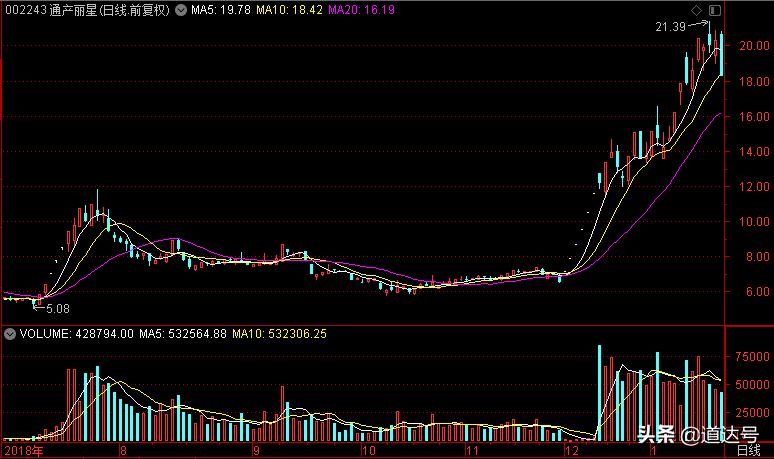This screenshot has height=459, width=774.
Task: Click the volume MA5: 532564.88 label
Action: 183,334
